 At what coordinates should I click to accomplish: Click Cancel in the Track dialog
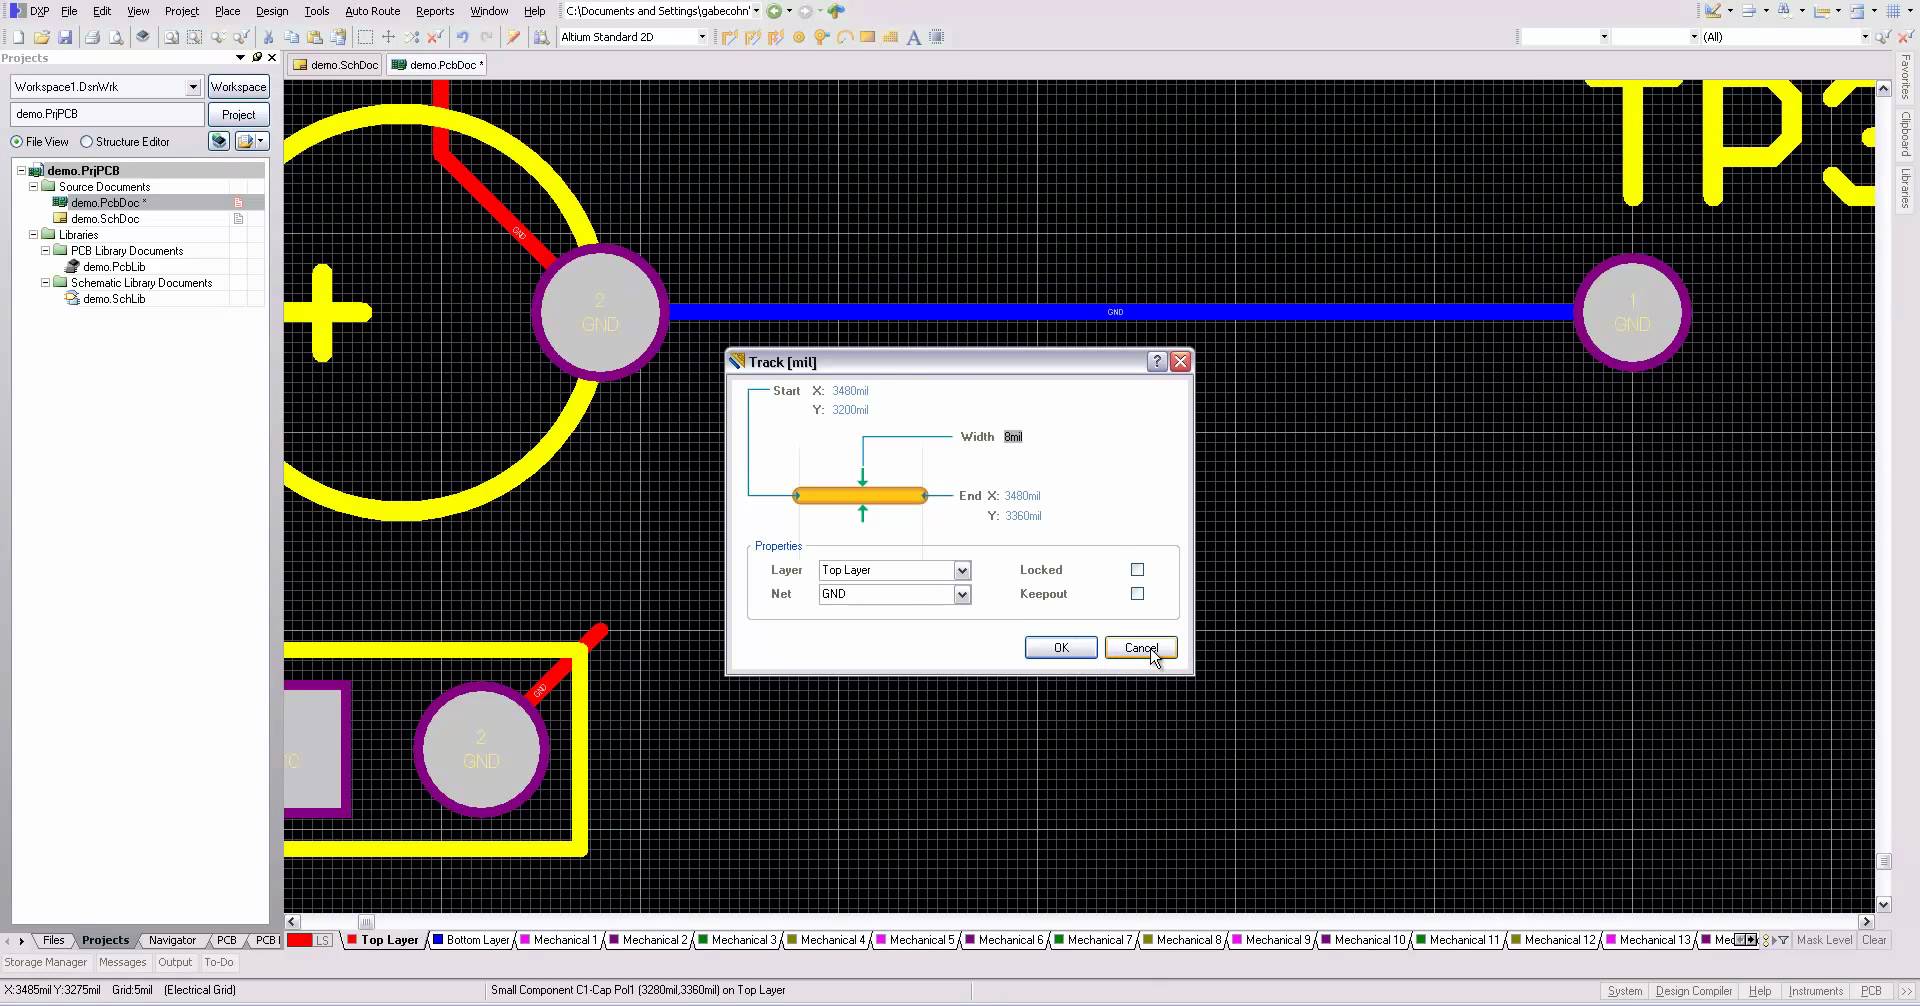pyautogui.click(x=1141, y=648)
